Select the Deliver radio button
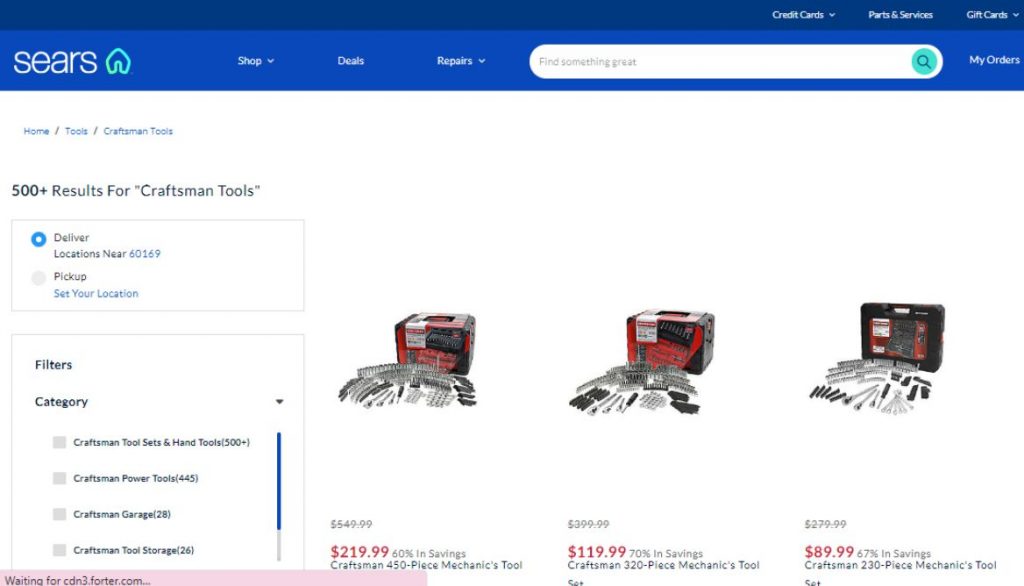This screenshot has height=586, width=1024. pos(39,239)
